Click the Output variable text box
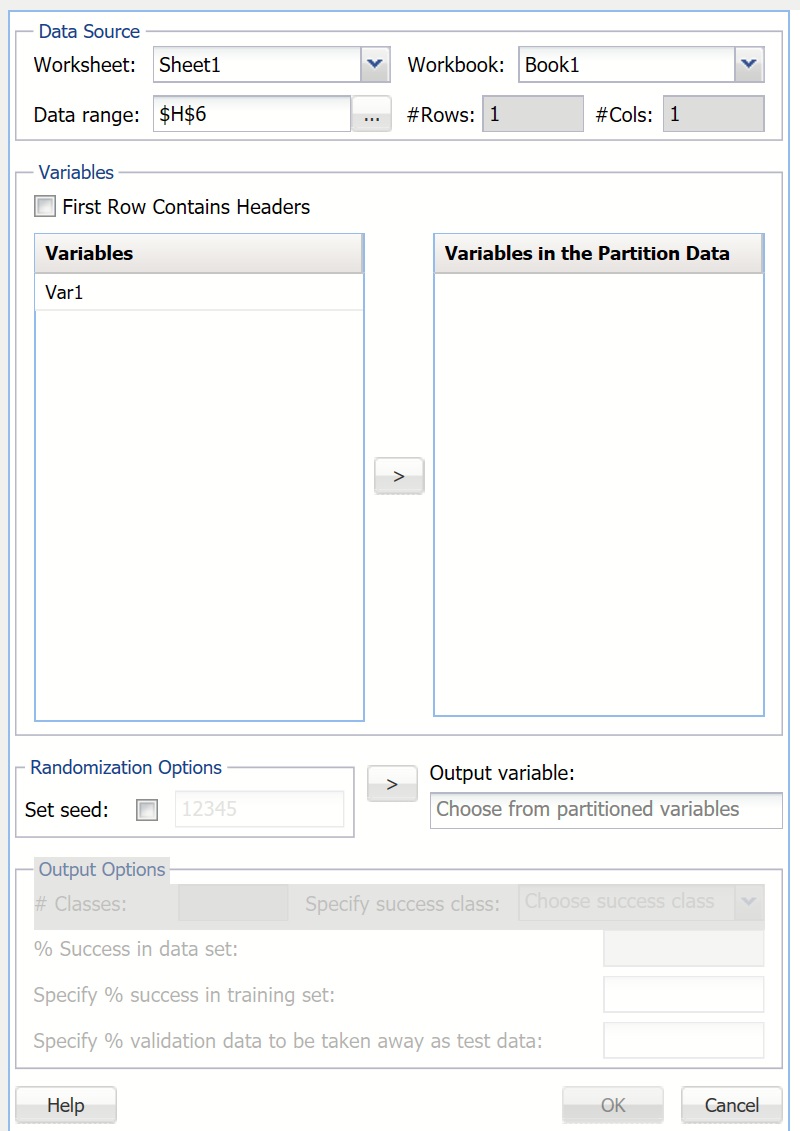The height and width of the screenshot is (1131, 800). (606, 810)
